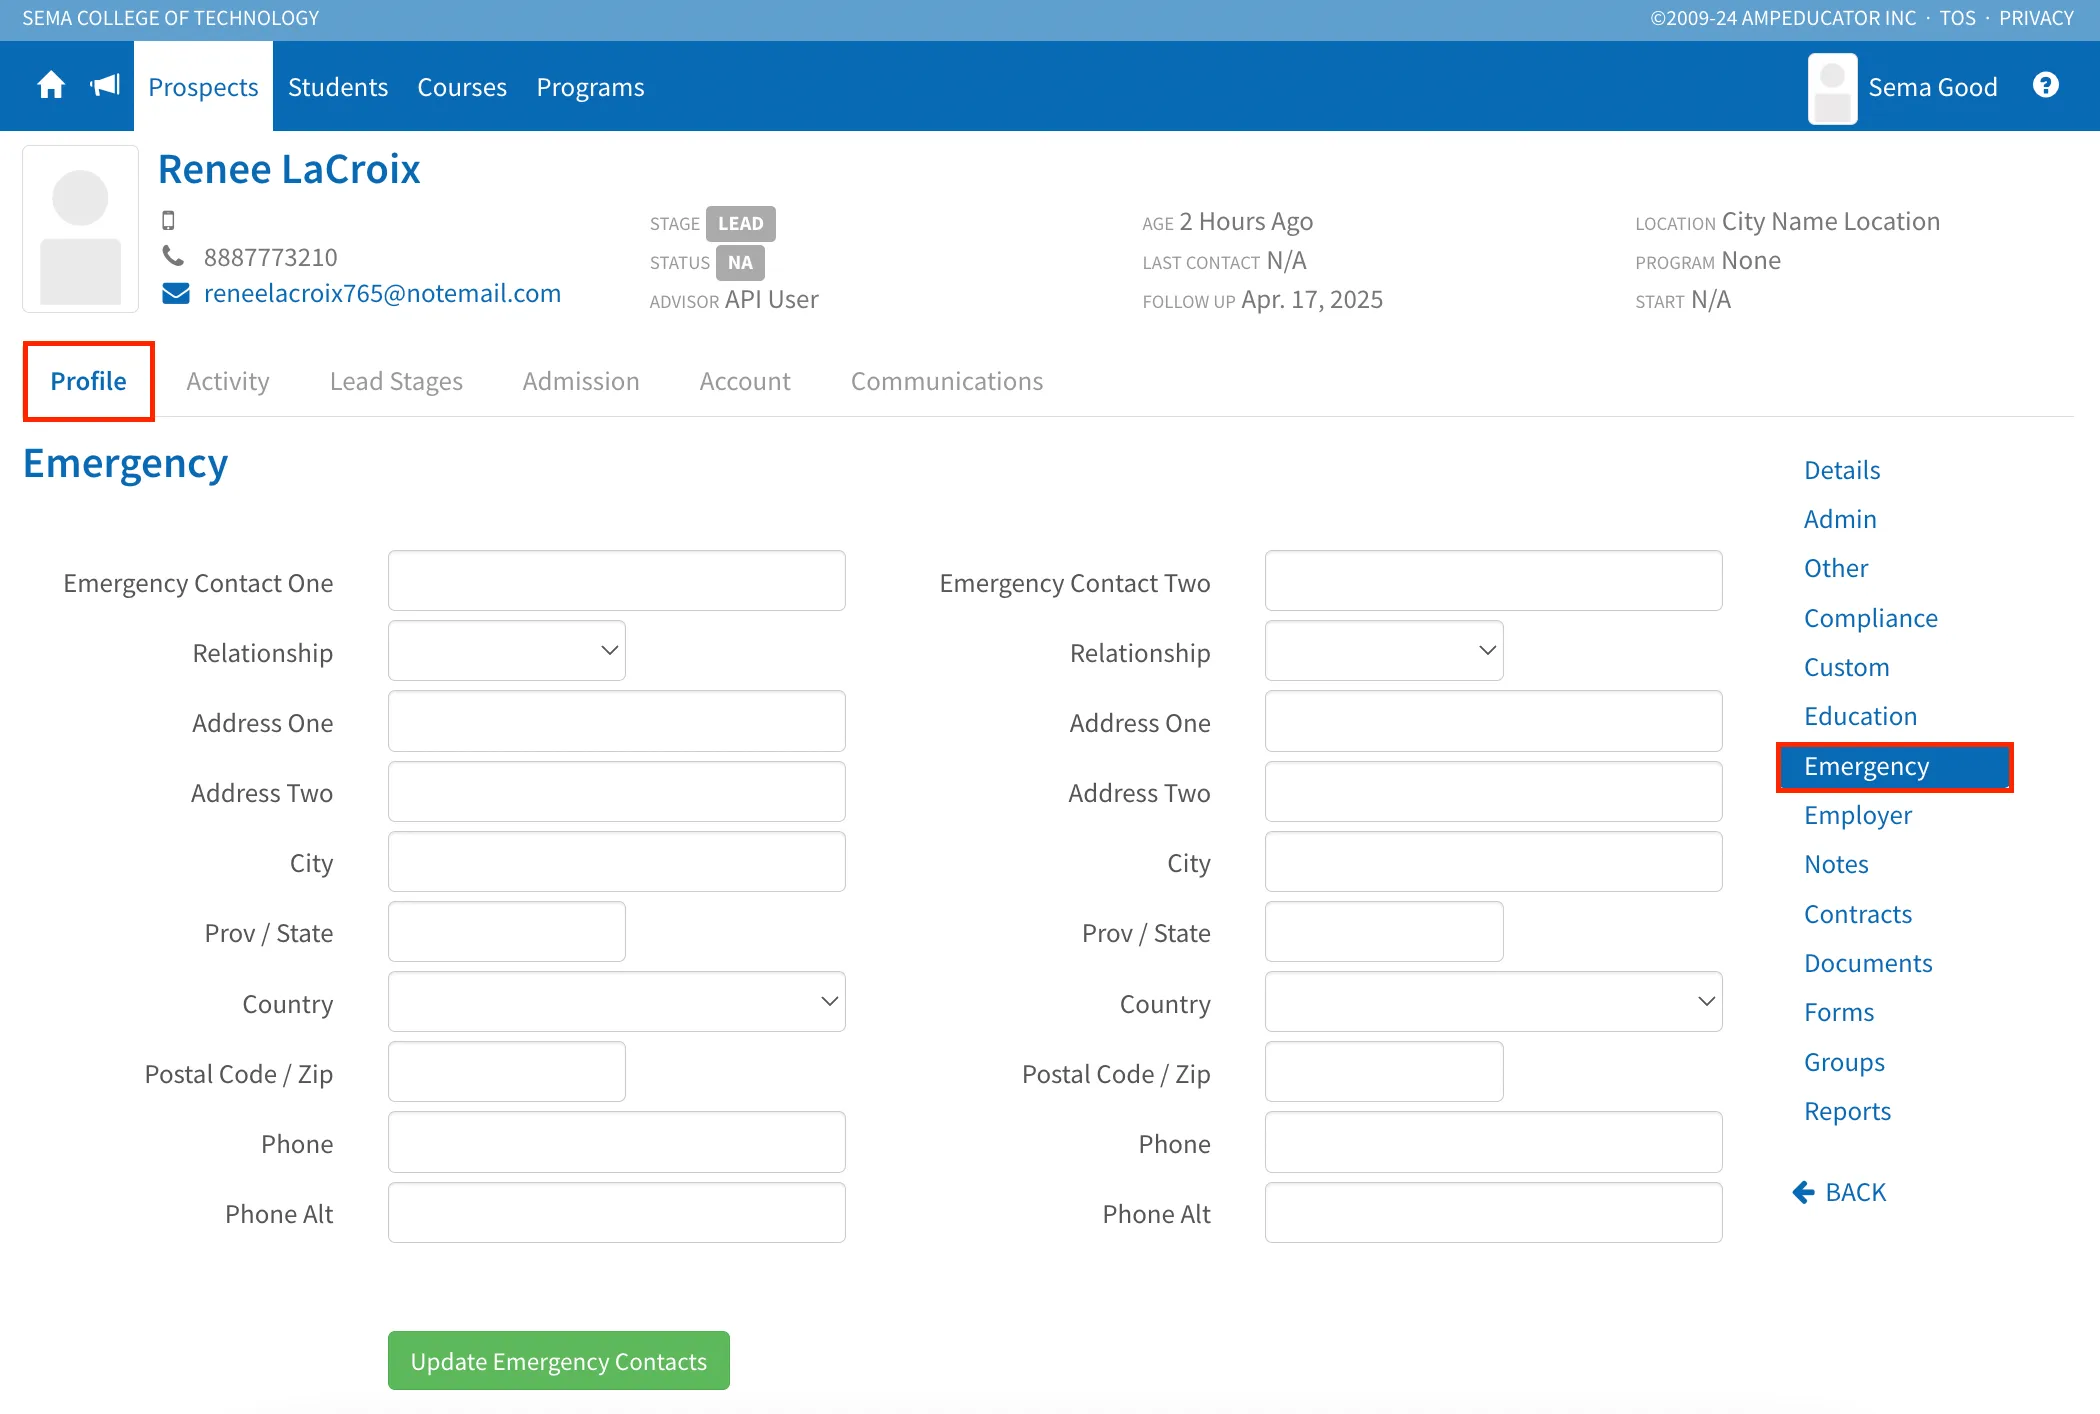Image resolution: width=2100 pixels, height=1414 pixels.
Task: Click Contact Two City field
Action: pyautogui.click(x=1494, y=862)
